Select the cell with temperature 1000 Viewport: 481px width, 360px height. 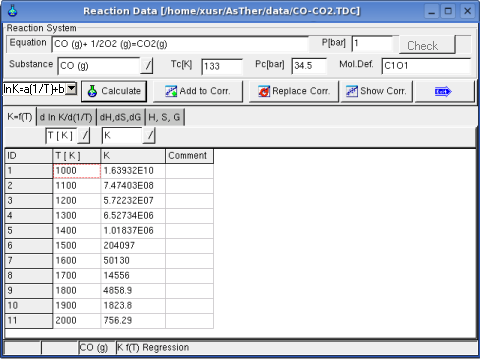pyautogui.click(x=77, y=171)
